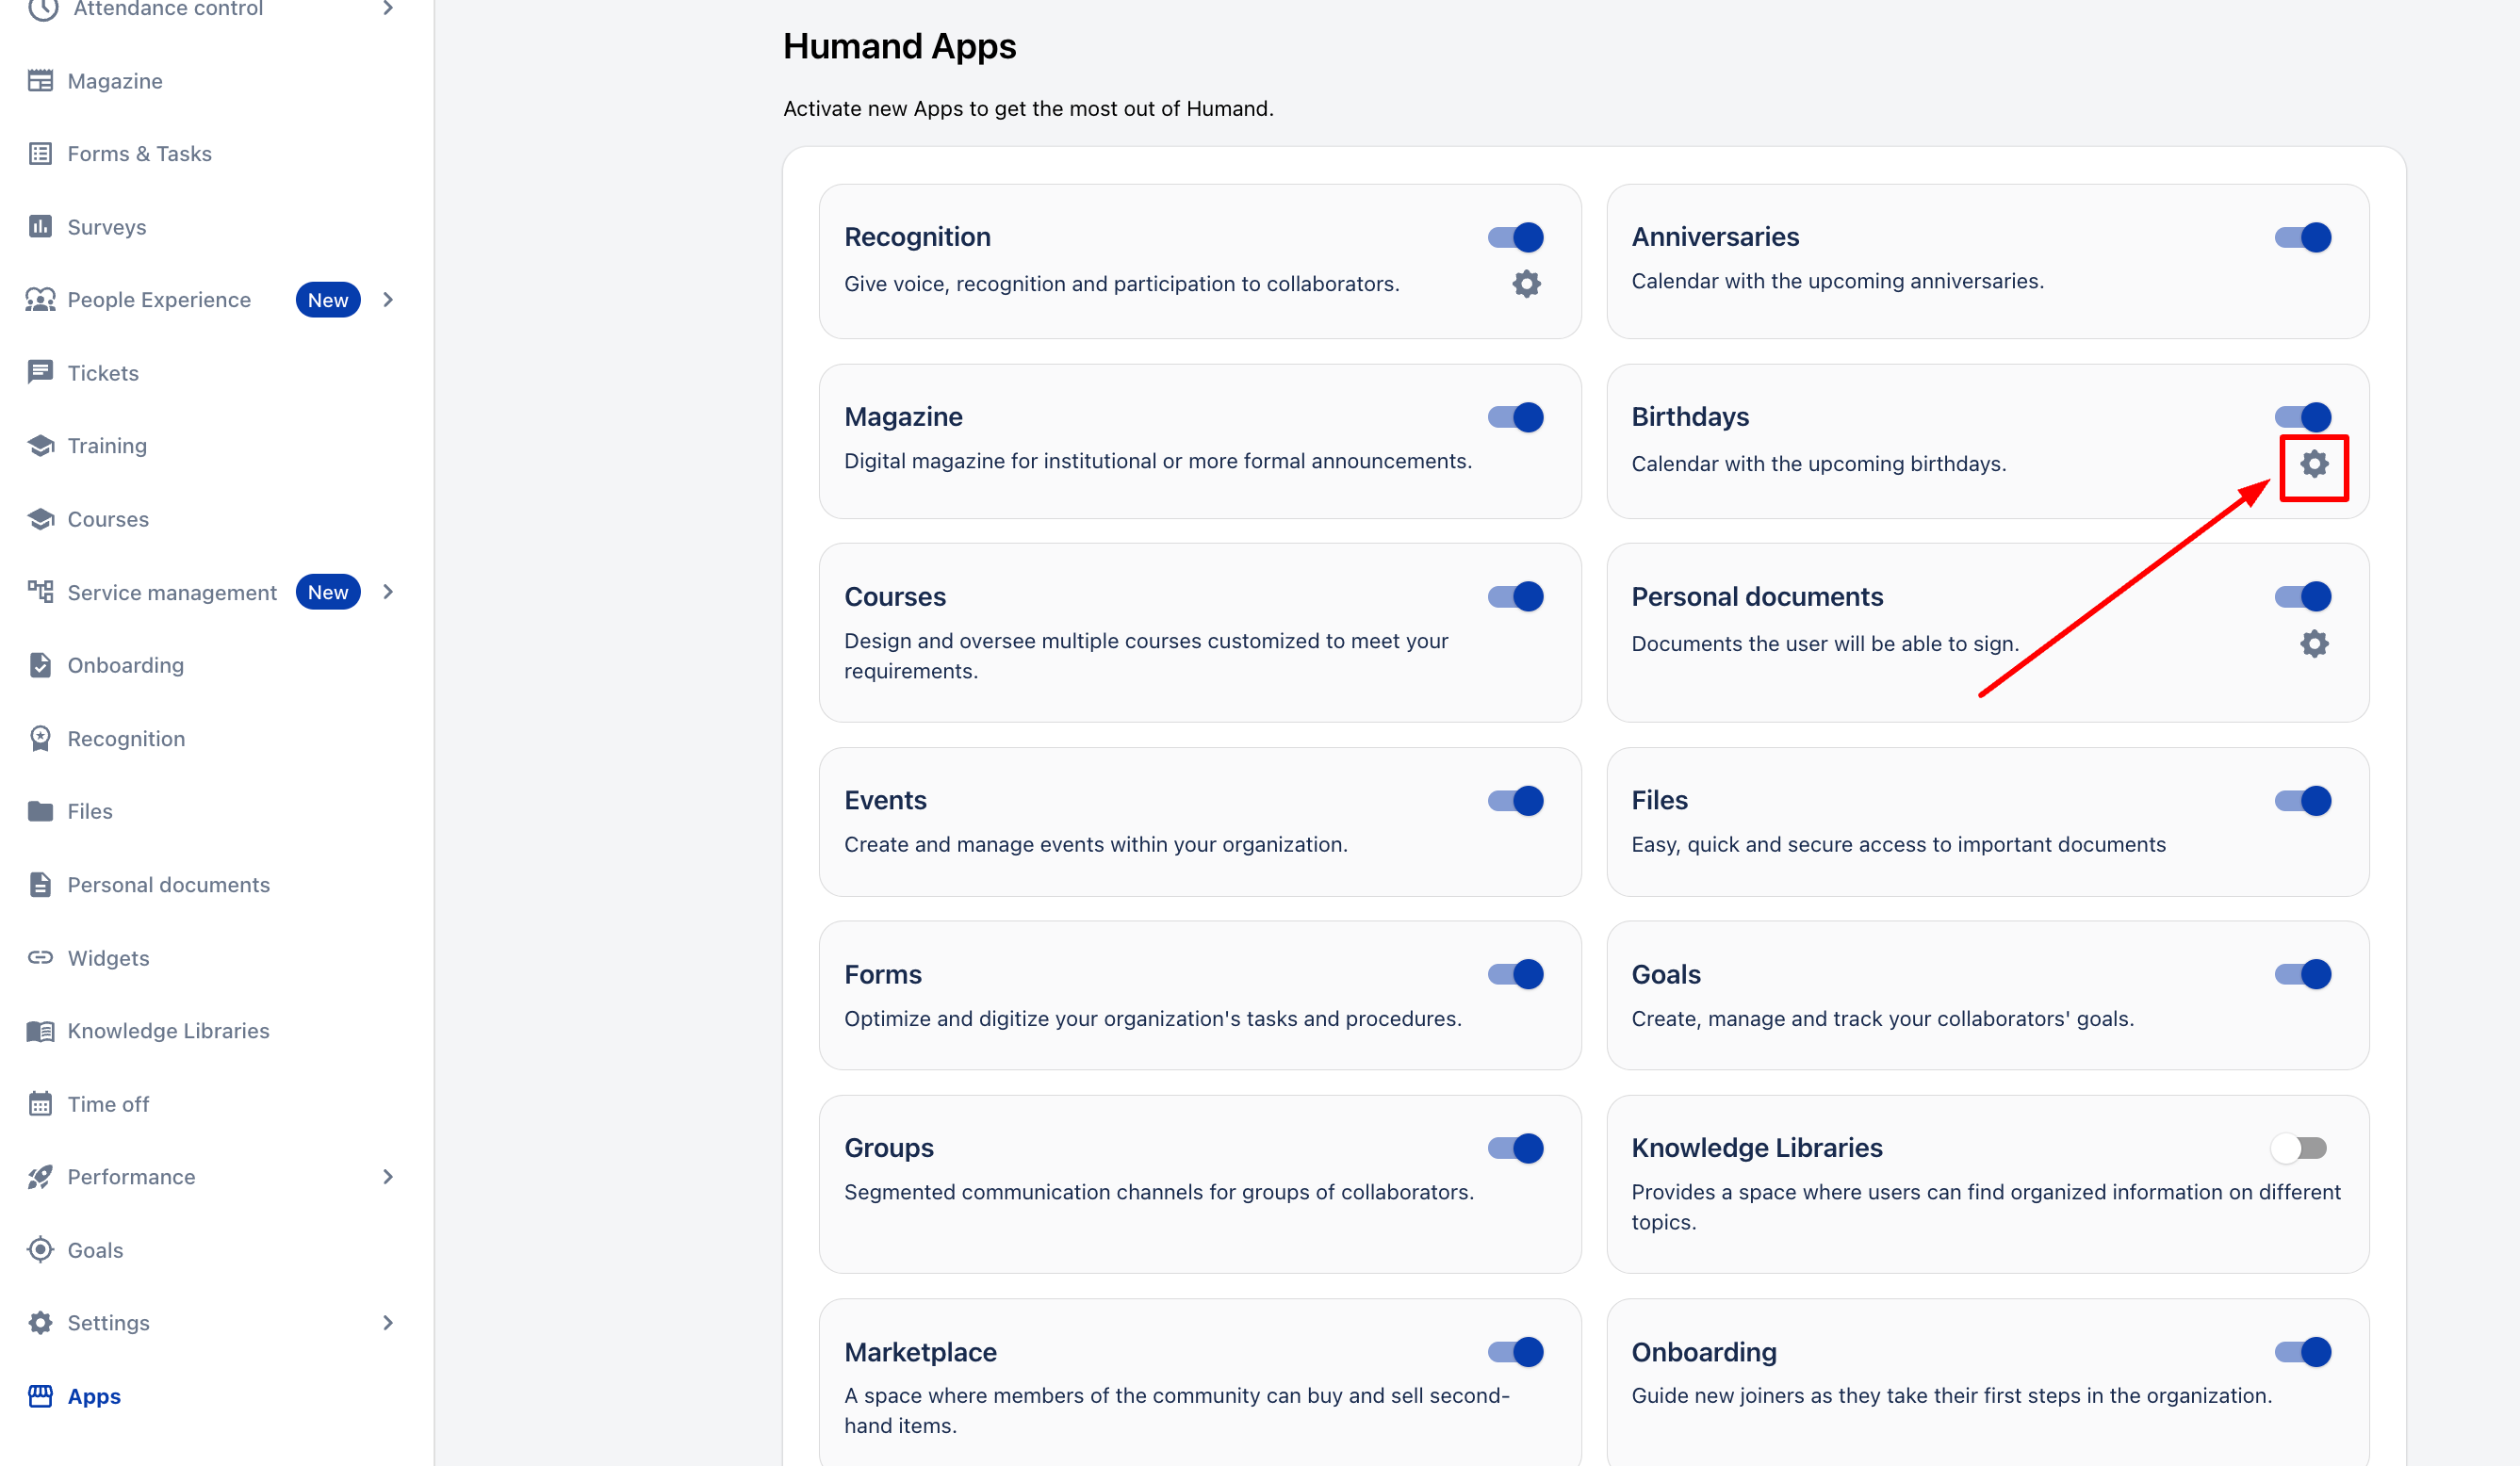Open Birthdays settings gear icon
This screenshot has height=1466, width=2520.
[2314, 464]
